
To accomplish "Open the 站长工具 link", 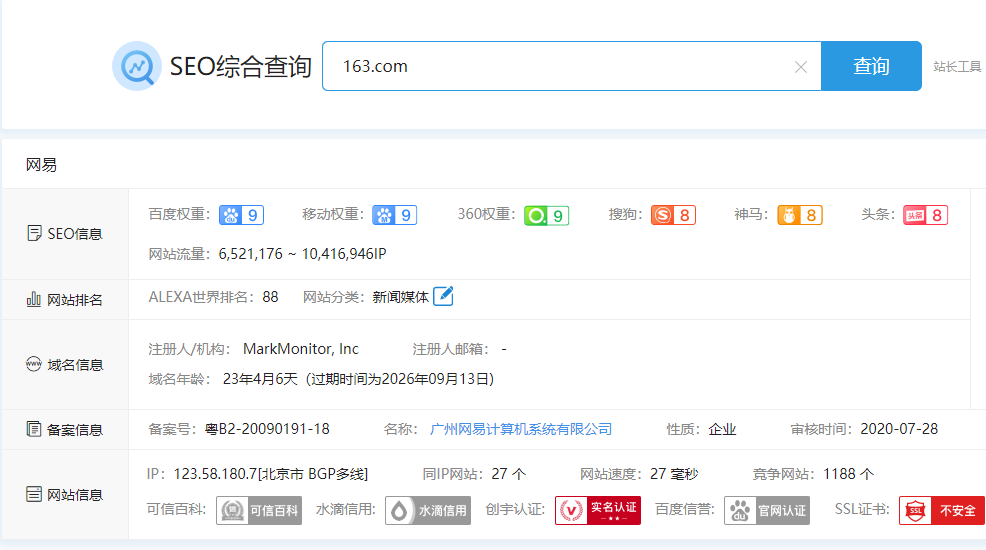I will (x=957, y=67).
